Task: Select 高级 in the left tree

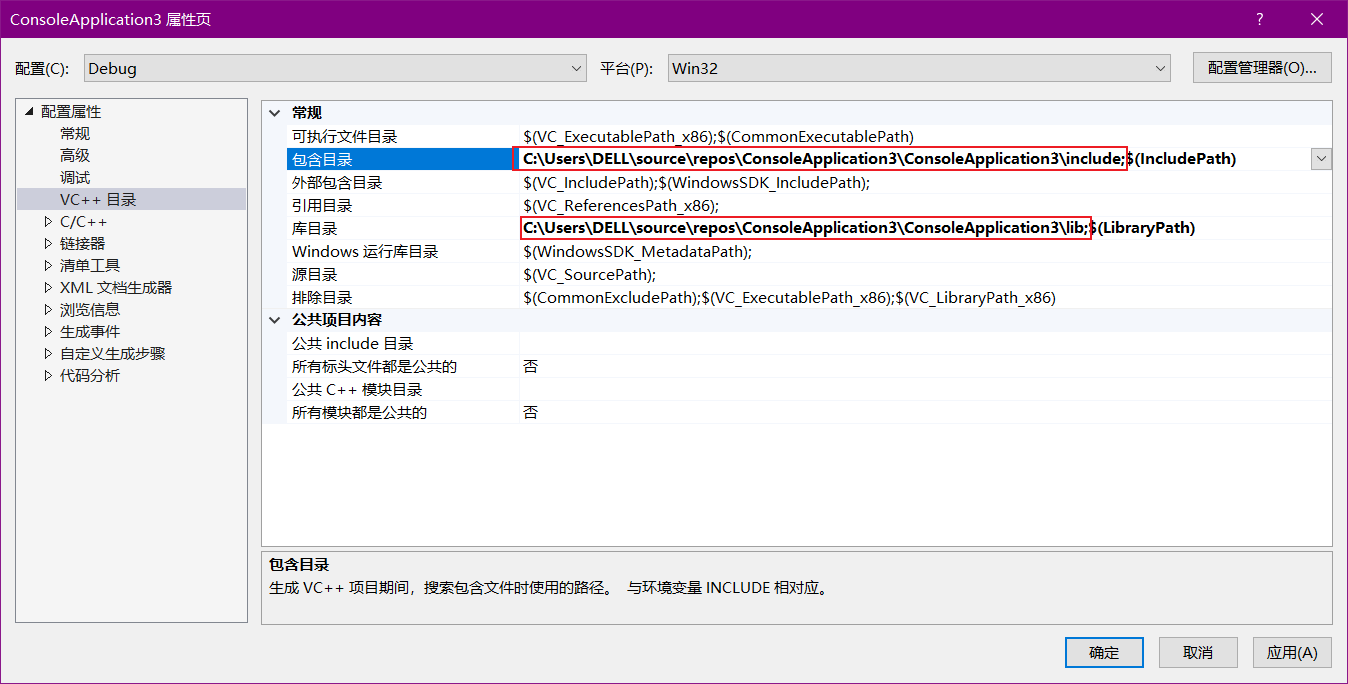Action: tap(75, 155)
